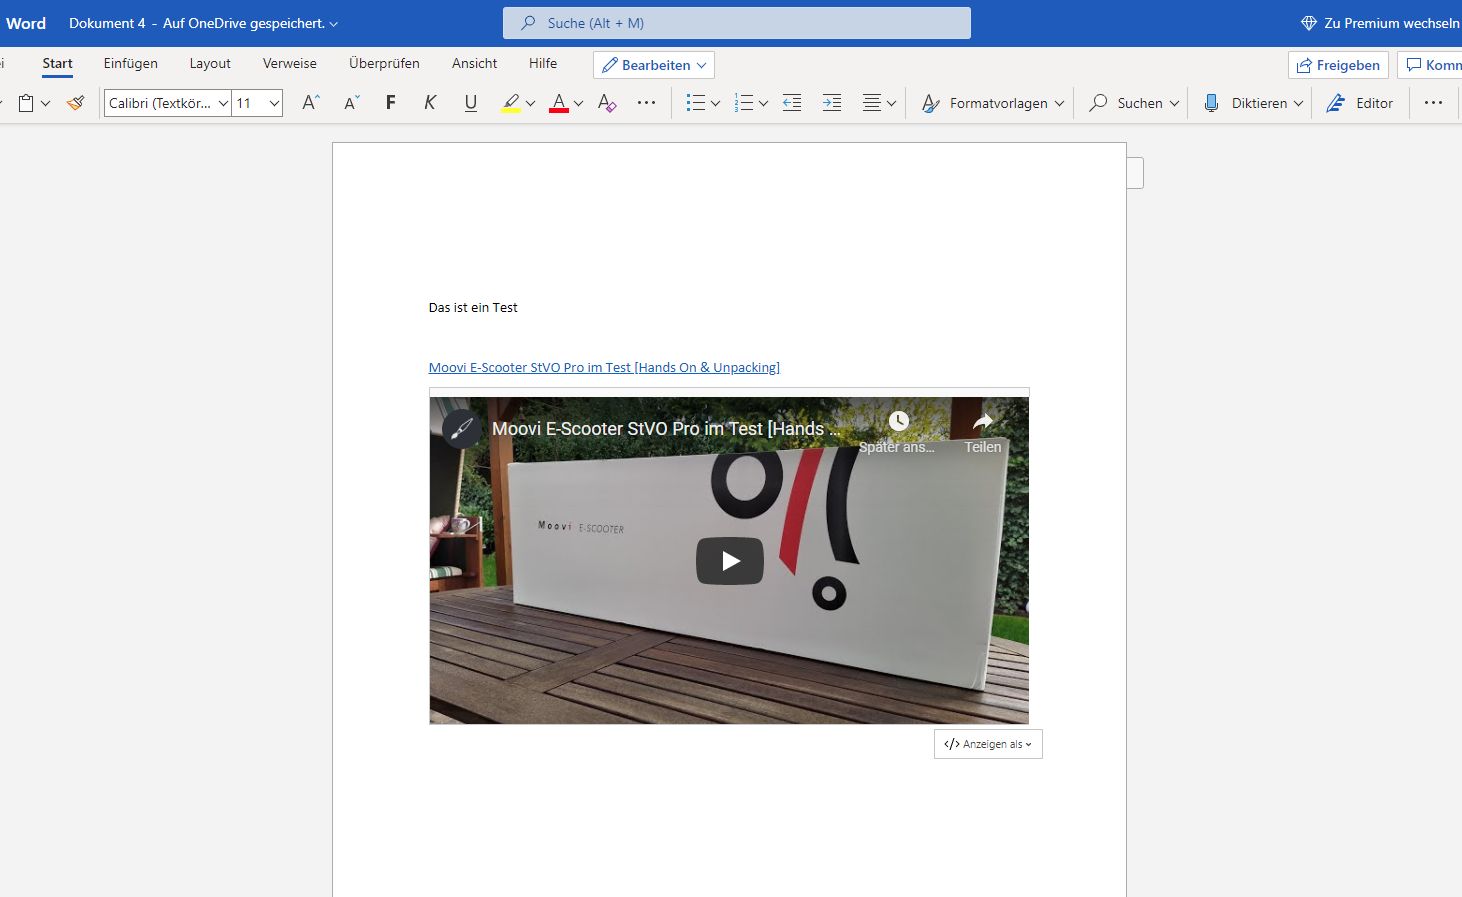
Task: Open Anzeigen als dropdown
Action: (x=988, y=744)
